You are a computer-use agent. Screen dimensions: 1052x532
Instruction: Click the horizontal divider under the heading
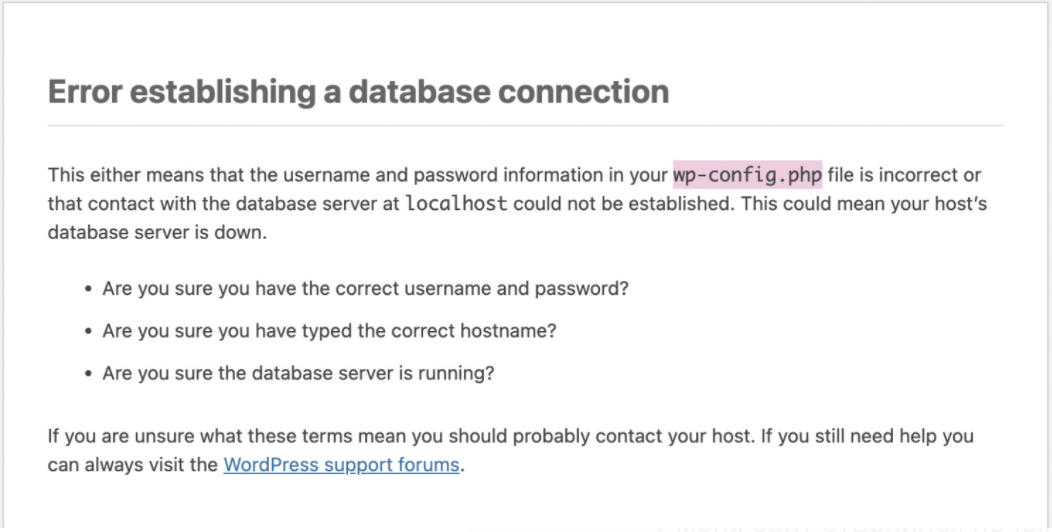(525, 126)
